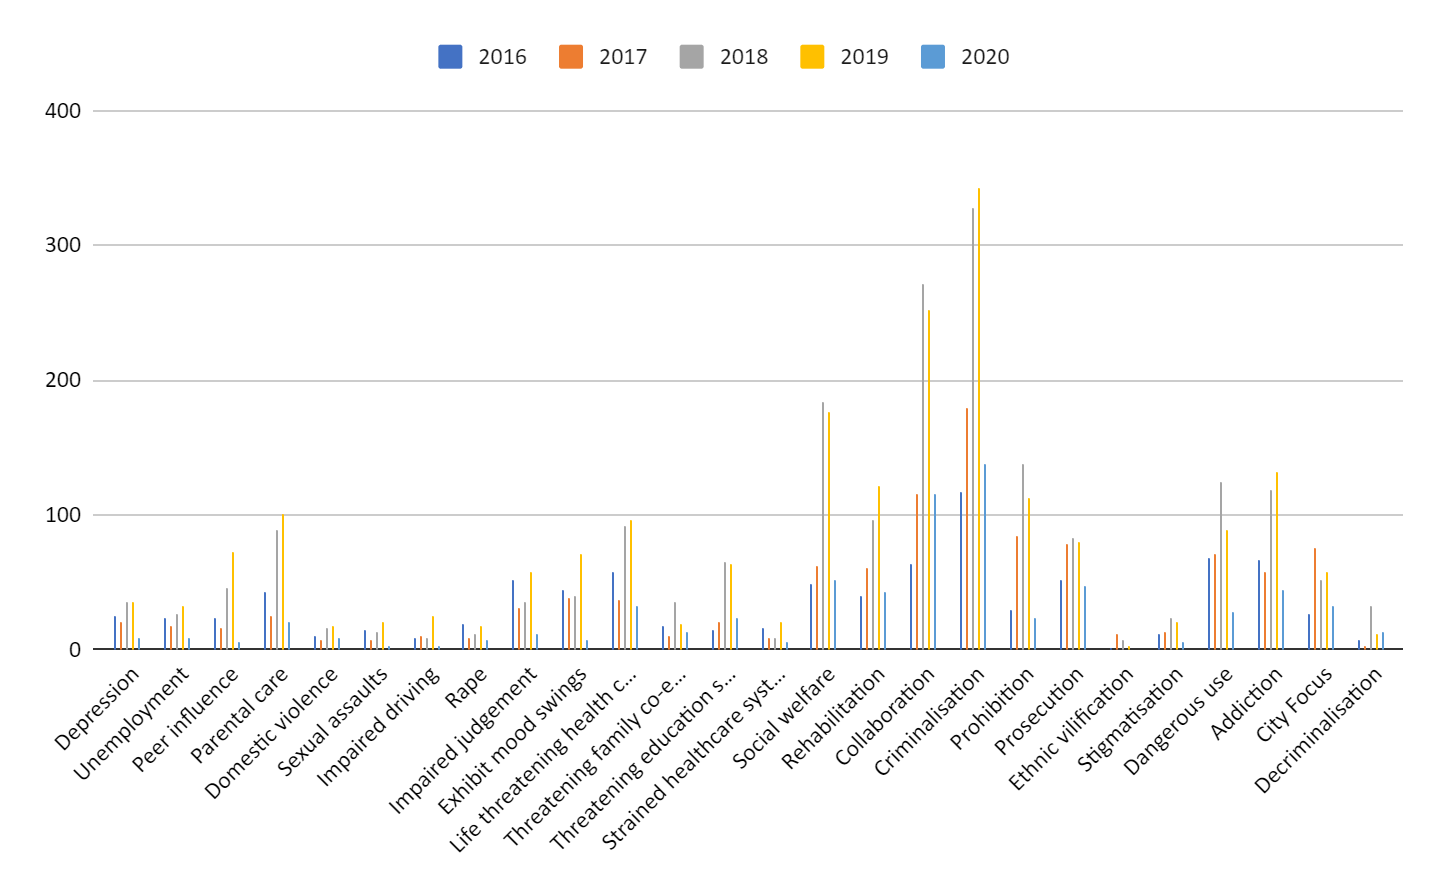This screenshot has width=1448, height=894.
Task: Click the 2019 yellow legend swatch
Action: tap(812, 57)
